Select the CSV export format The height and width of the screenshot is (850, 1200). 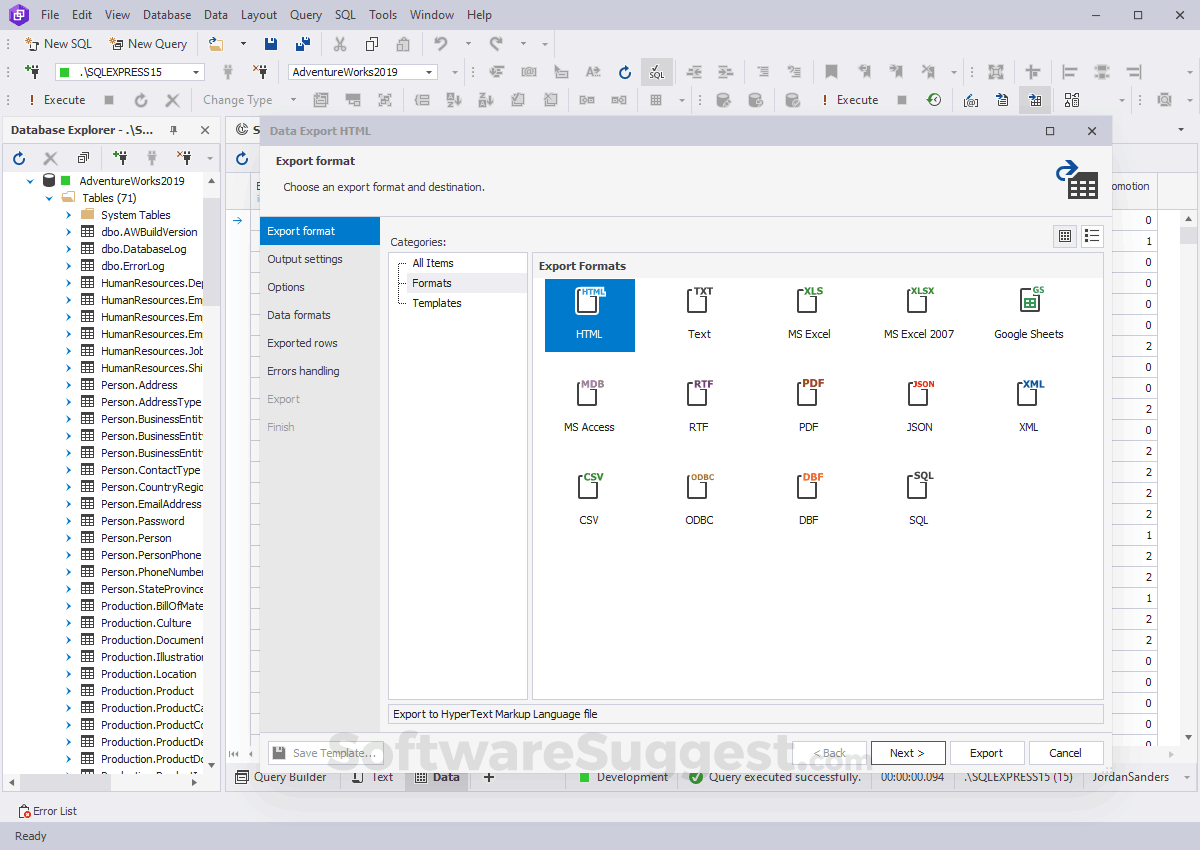(x=589, y=497)
